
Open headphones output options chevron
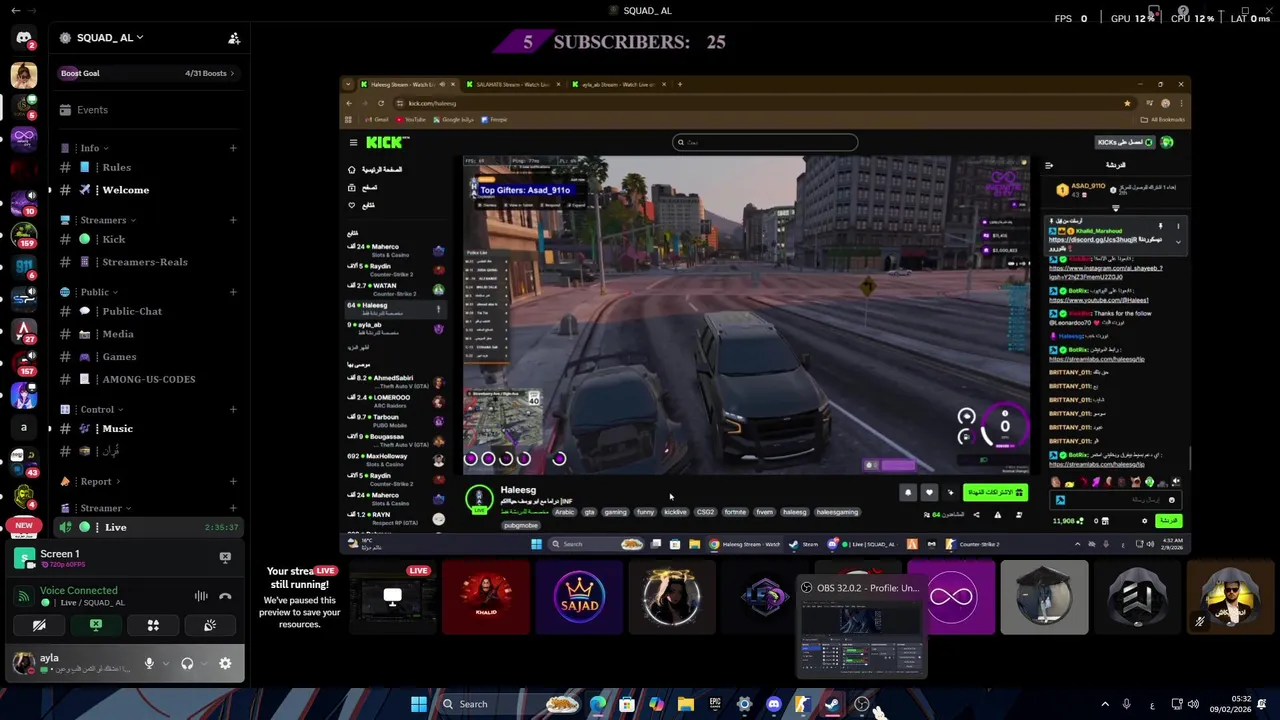(204, 664)
